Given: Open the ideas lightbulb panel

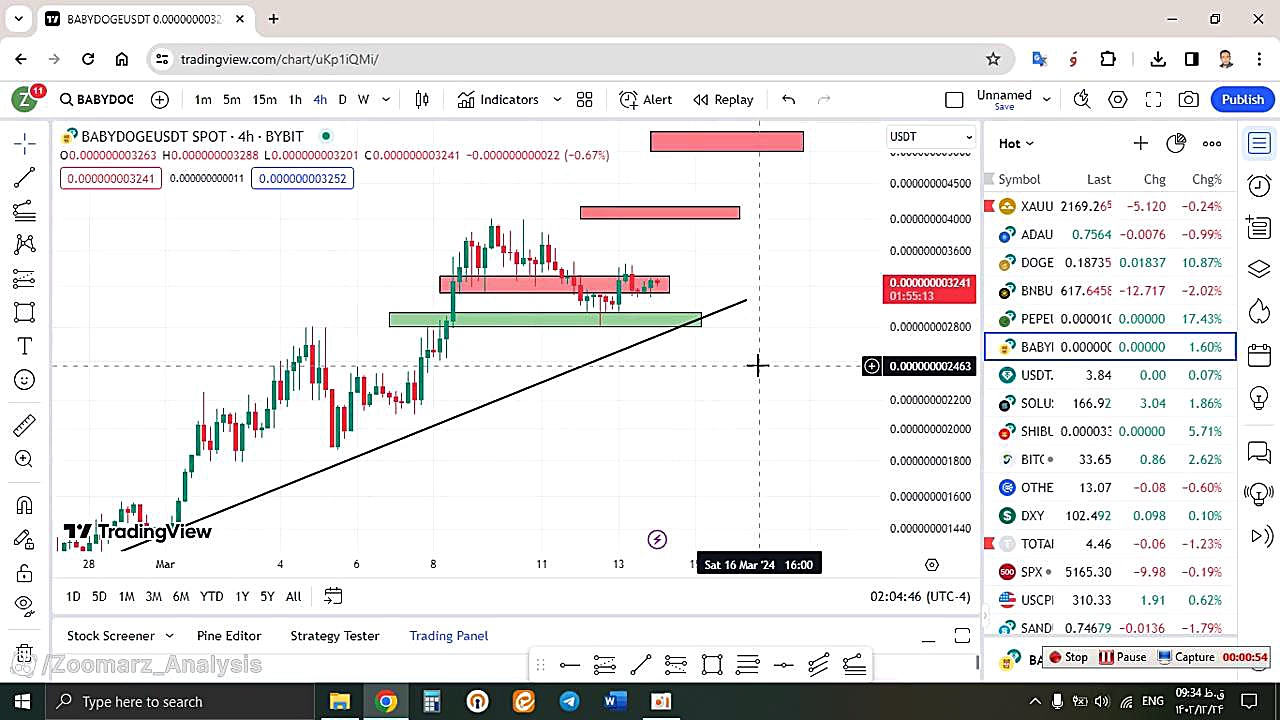Looking at the screenshot, I should click(1259, 398).
